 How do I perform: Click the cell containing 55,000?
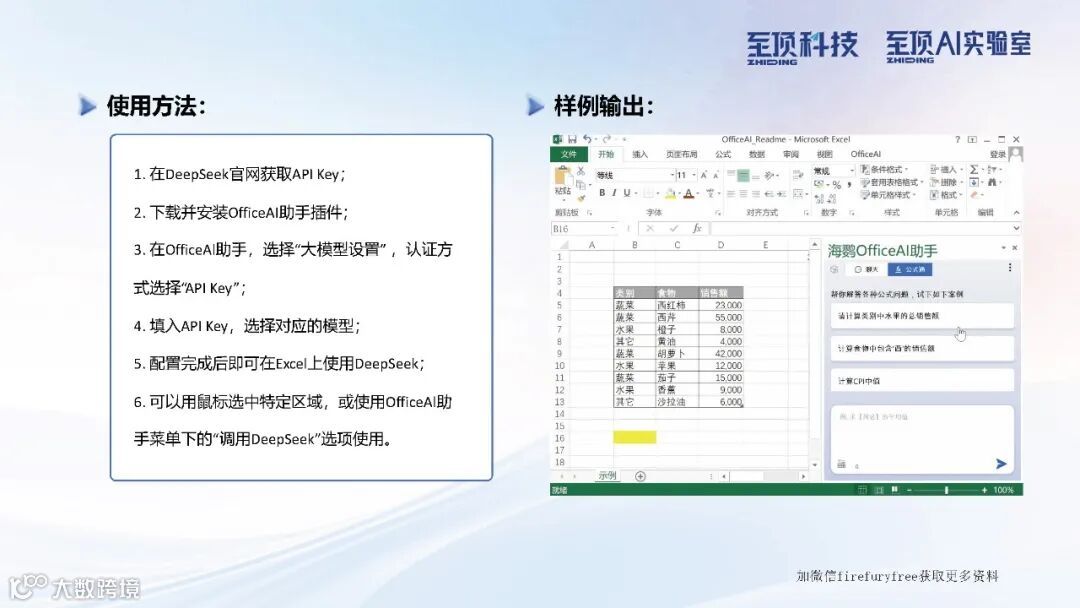click(x=720, y=317)
